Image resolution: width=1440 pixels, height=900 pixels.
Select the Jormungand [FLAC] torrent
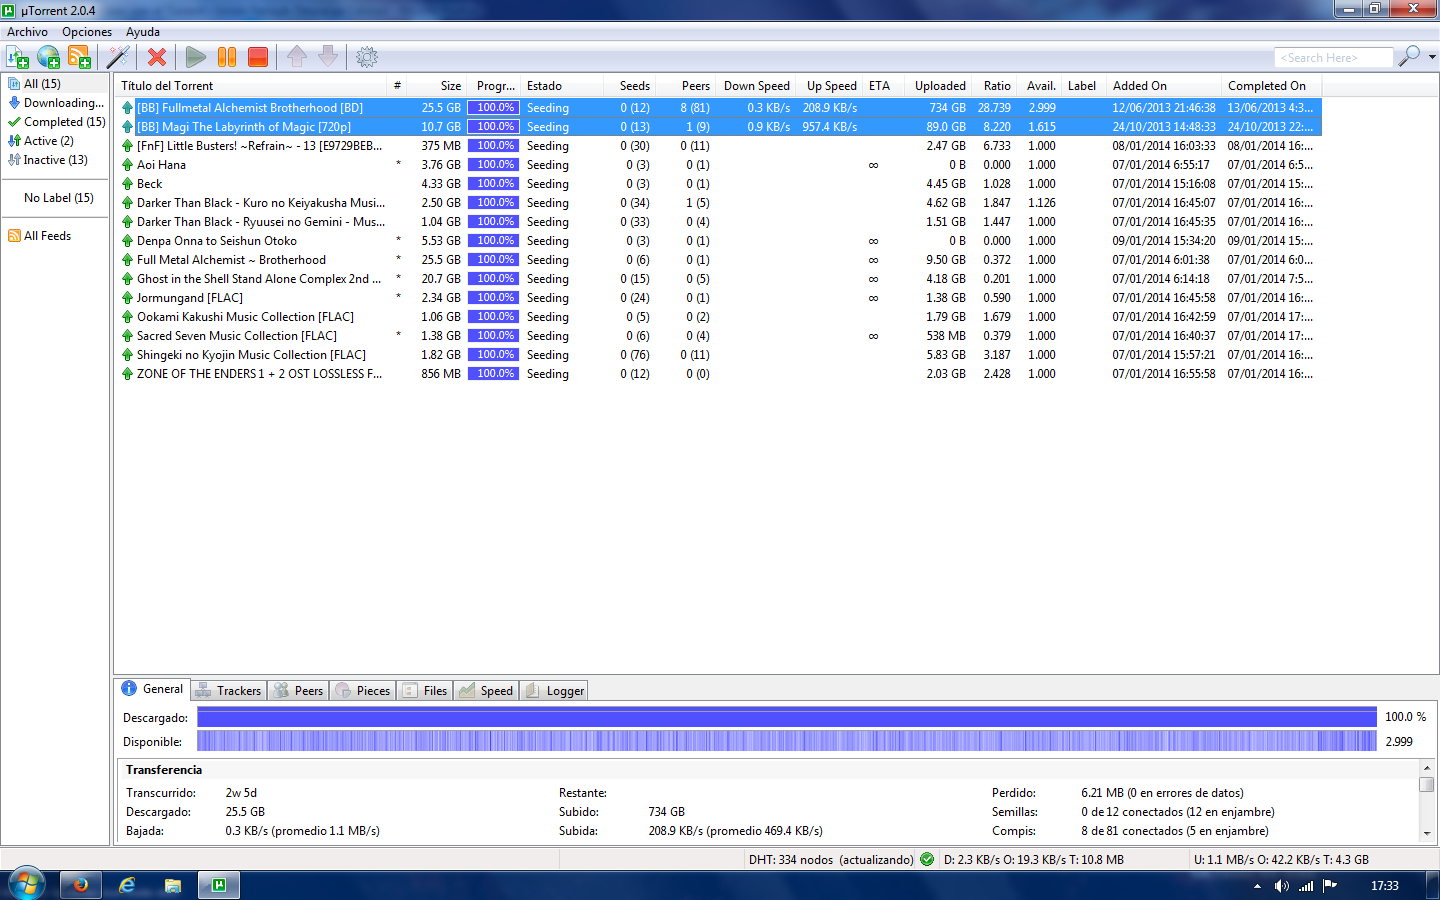[x=718, y=298]
